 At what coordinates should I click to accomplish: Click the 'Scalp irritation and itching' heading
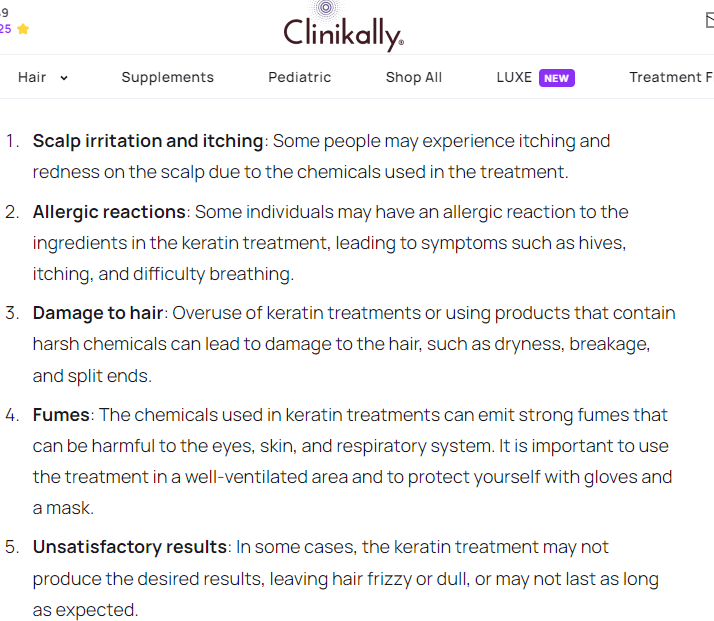[148, 141]
